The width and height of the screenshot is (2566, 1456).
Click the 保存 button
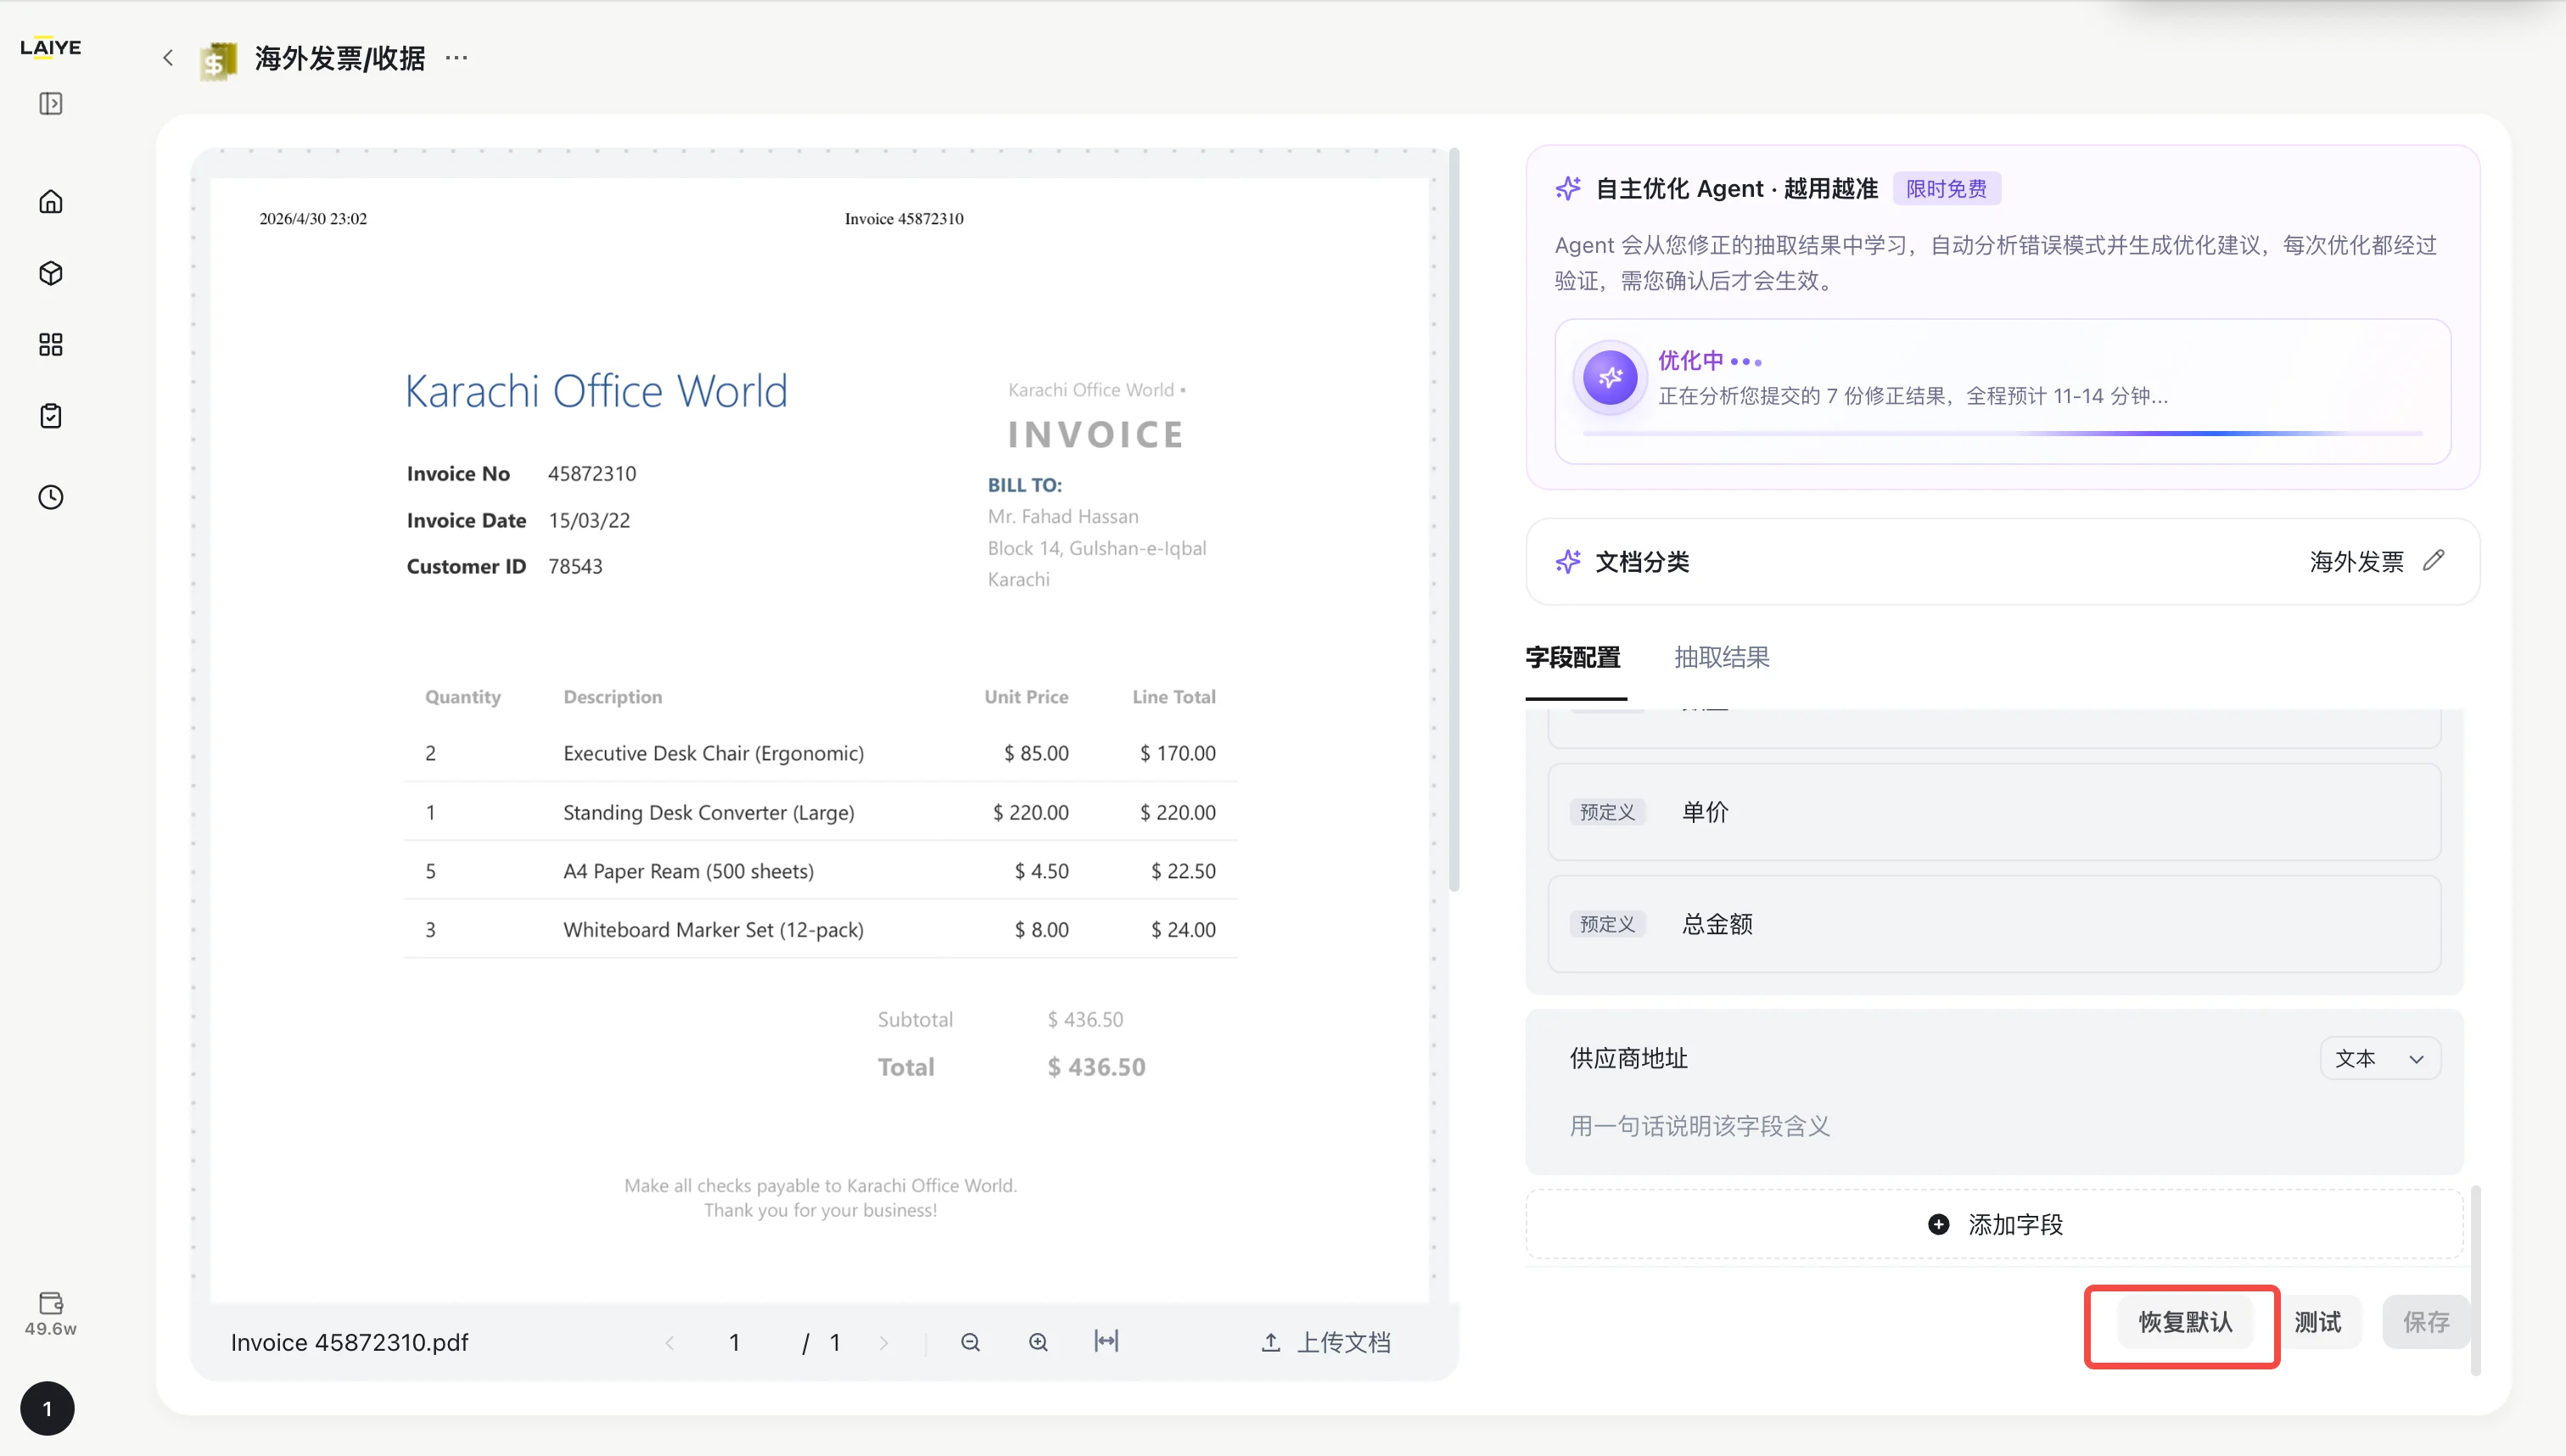click(2426, 1322)
